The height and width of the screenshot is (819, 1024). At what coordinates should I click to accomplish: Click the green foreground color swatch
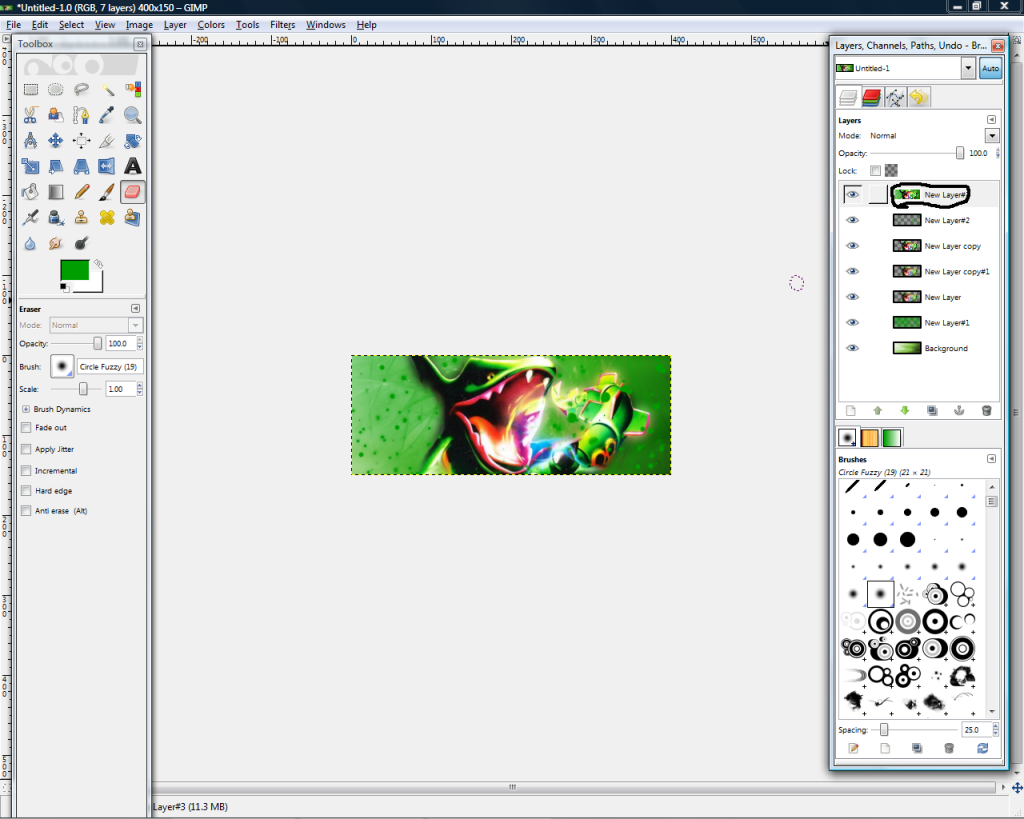pos(74,270)
